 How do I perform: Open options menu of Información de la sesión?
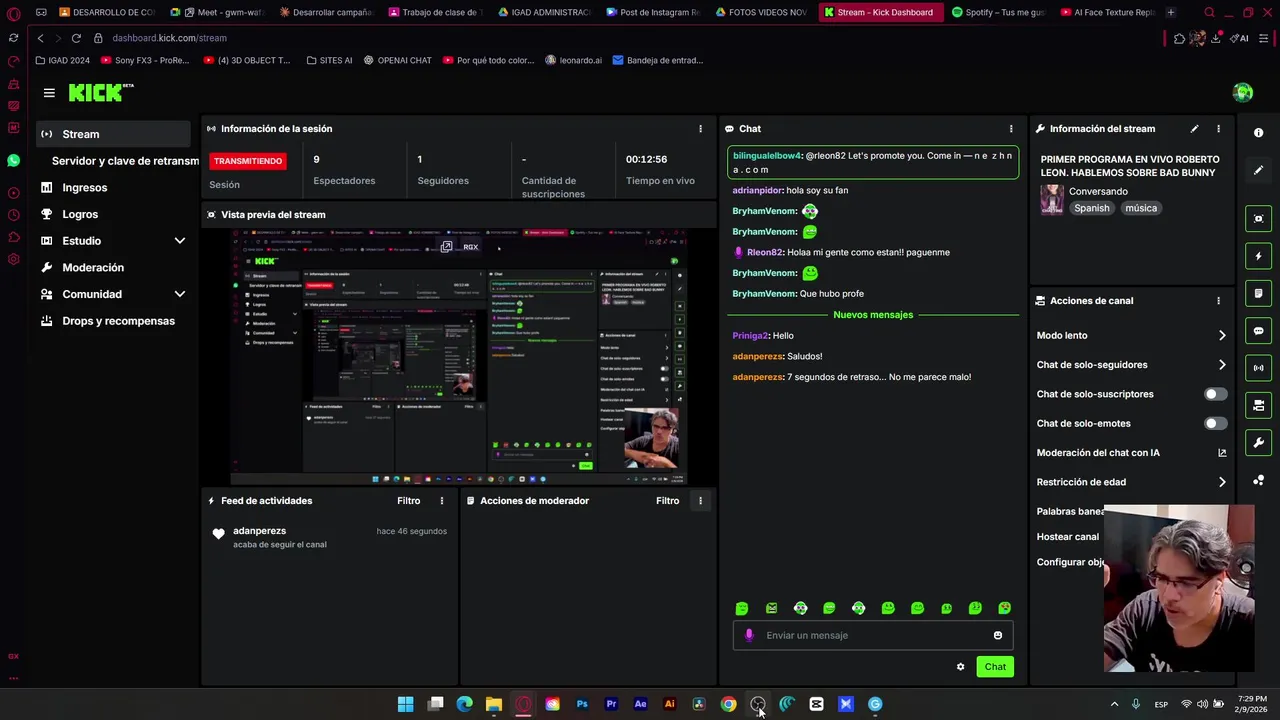(700, 129)
